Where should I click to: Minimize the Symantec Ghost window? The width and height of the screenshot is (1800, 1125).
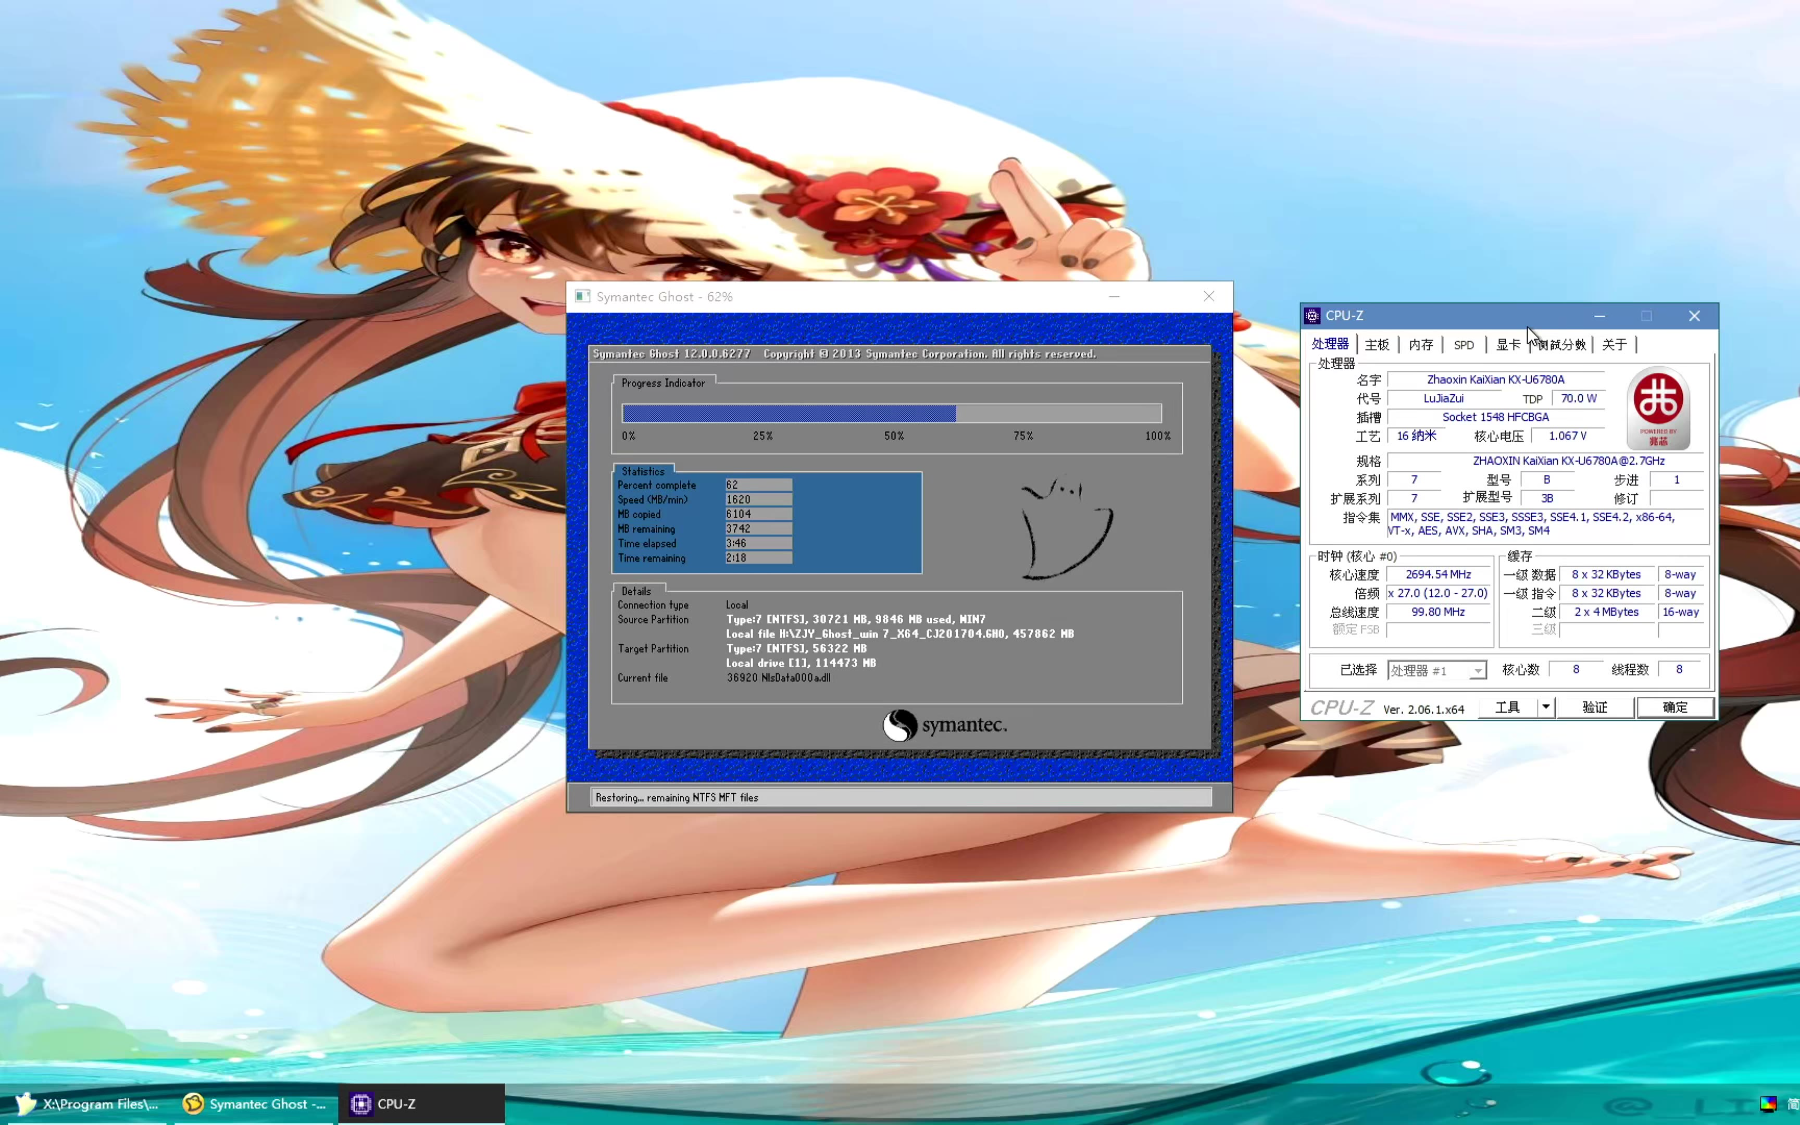1114,297
